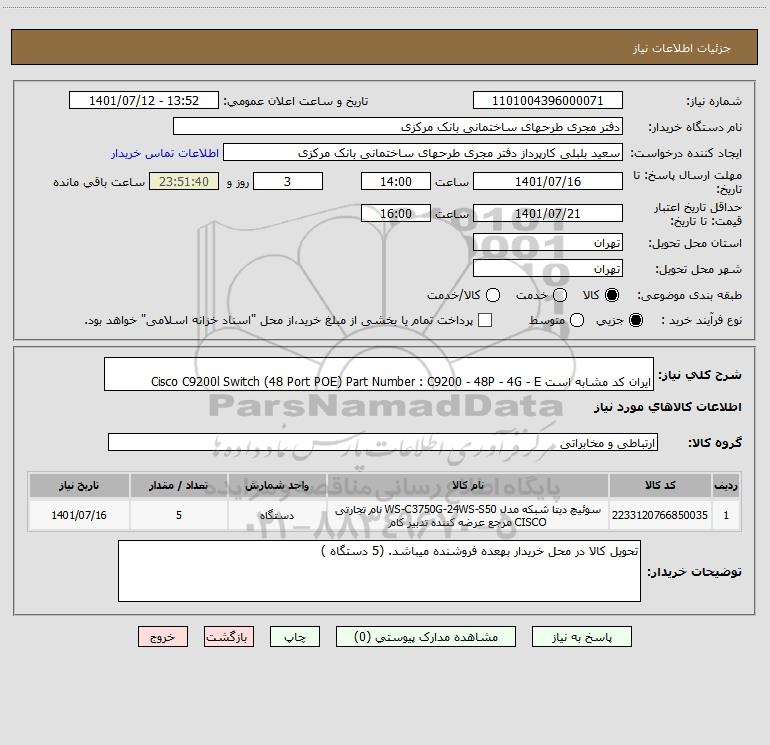Click the واحد شمارش column header
This screenshot has width=770, height=745.
point(277,486)
